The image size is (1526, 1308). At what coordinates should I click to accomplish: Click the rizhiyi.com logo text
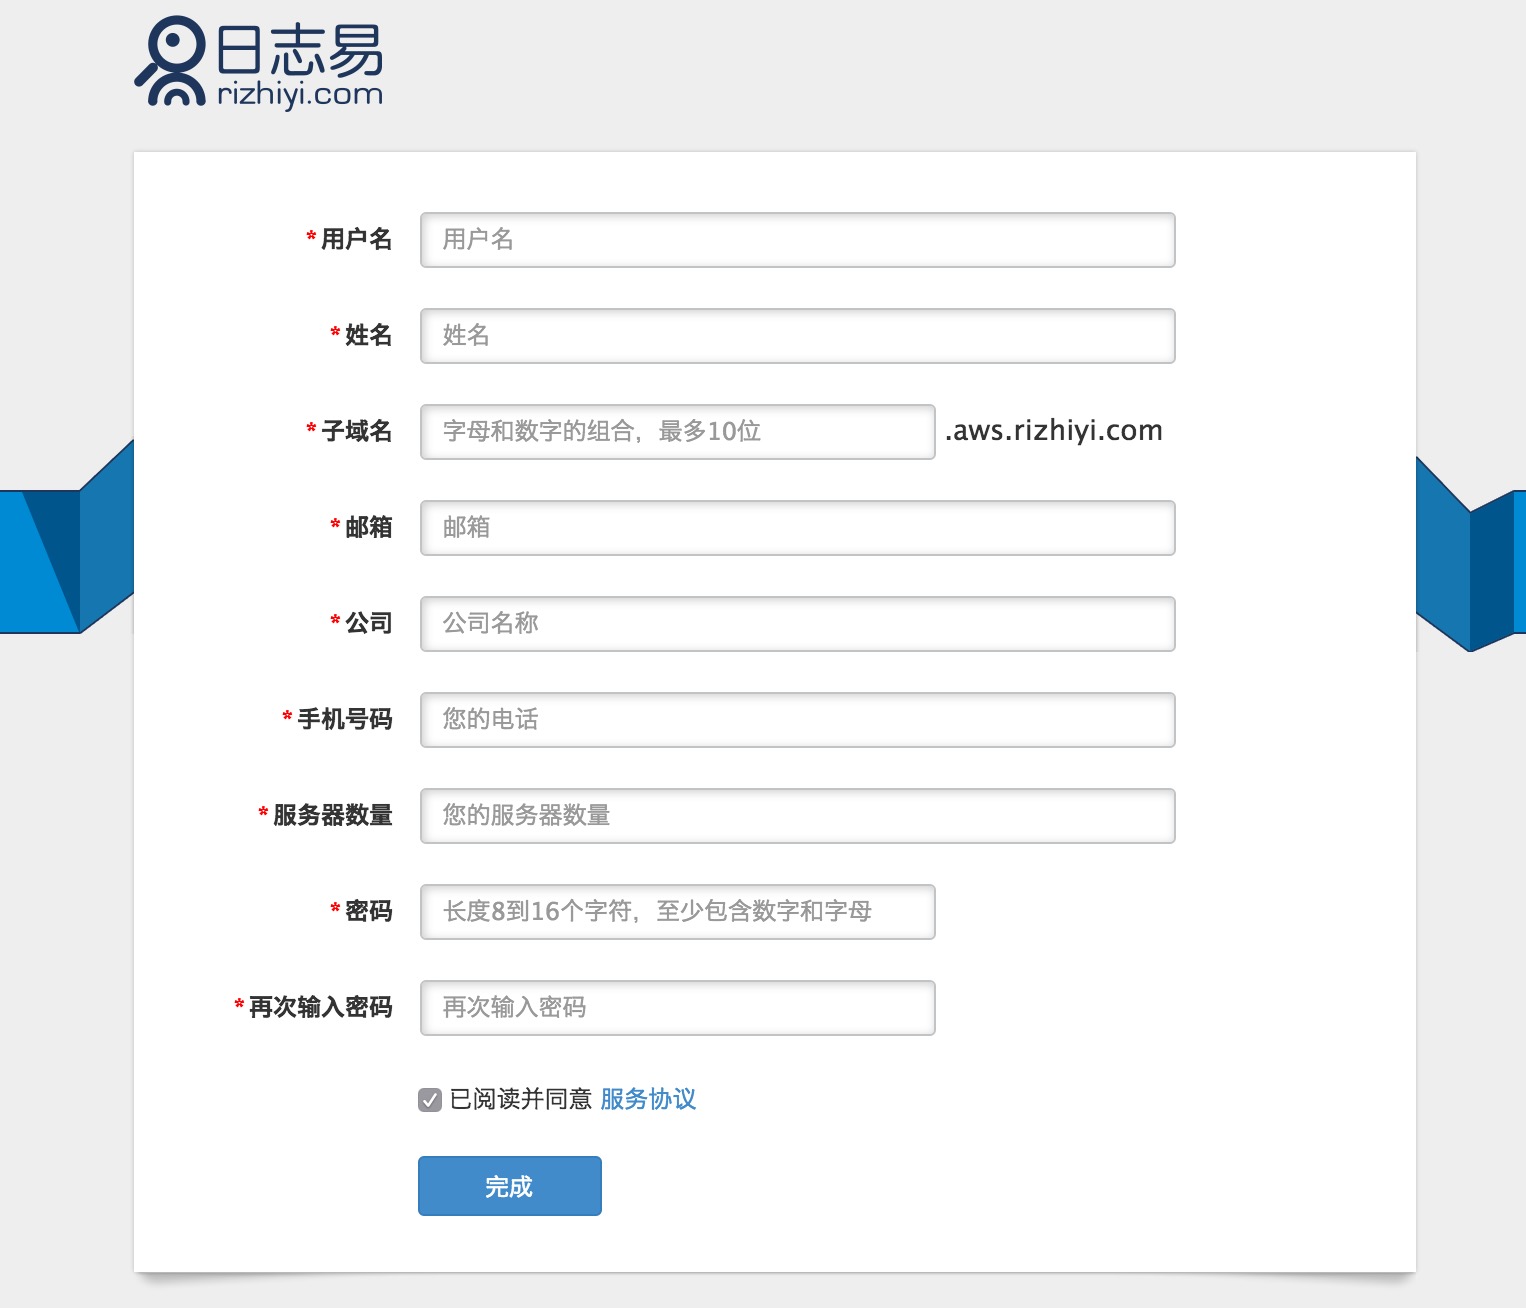pos(300,94)
